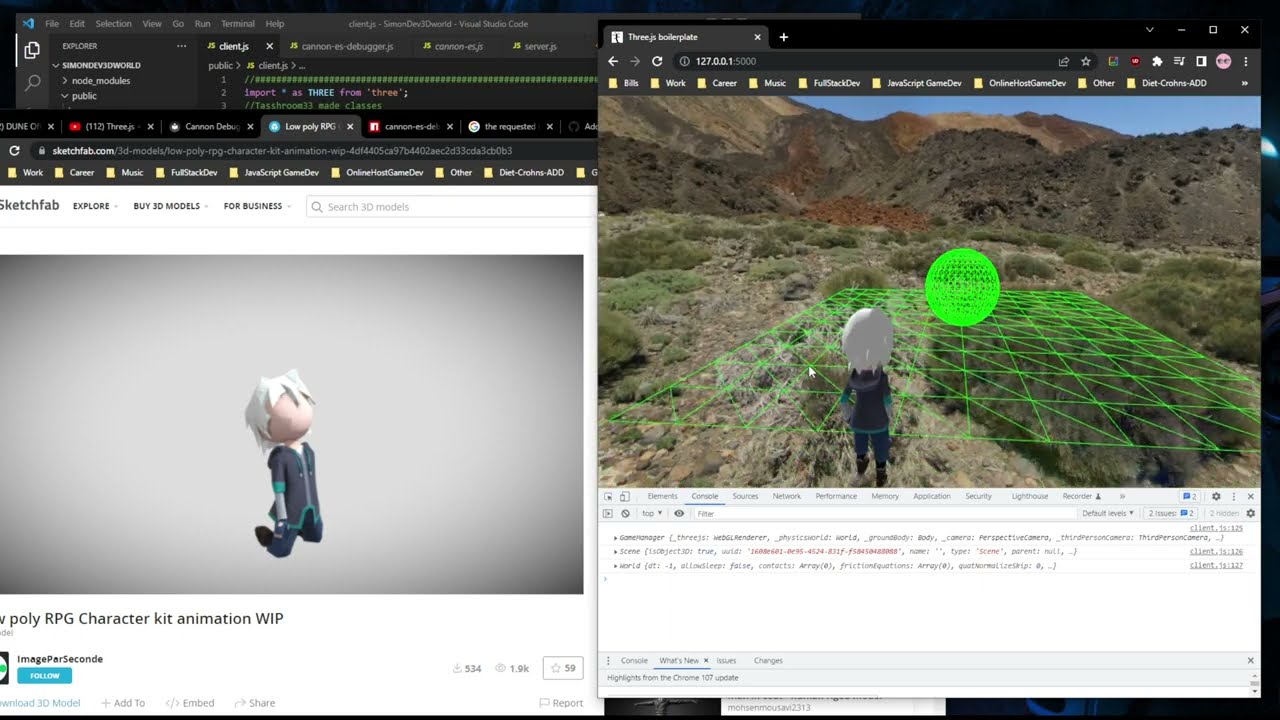Screen dimensions: 1280x720
Task: Open the FOR BUSINESS dropdown
Action: (257, 206)
